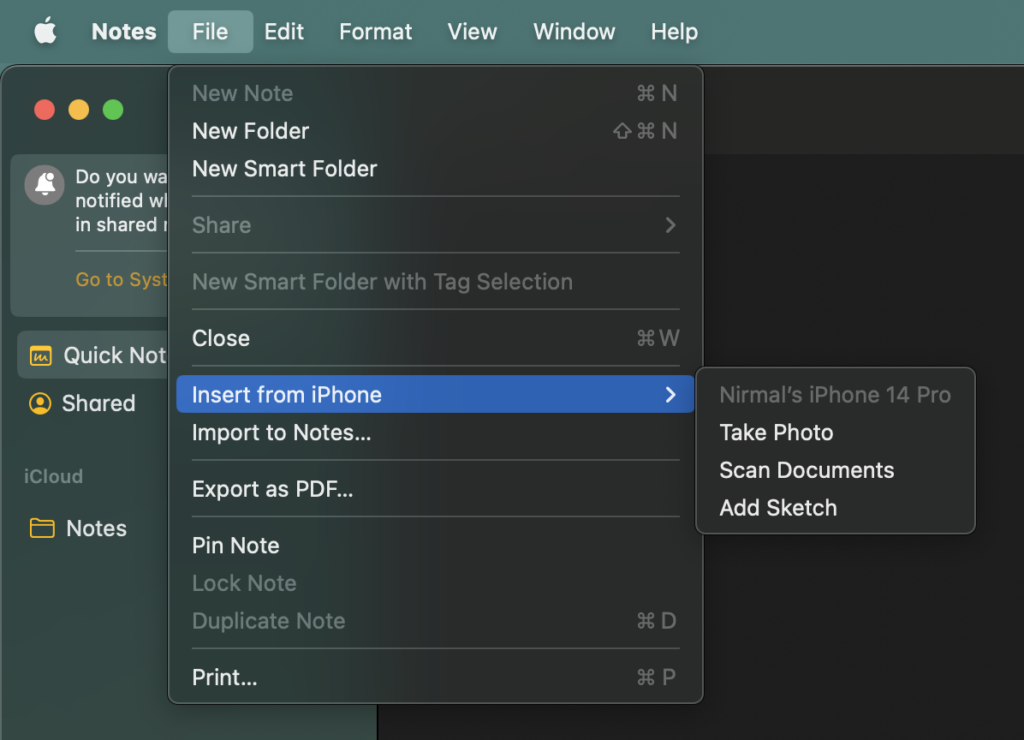Open the Apple menu

pos(45,31)
